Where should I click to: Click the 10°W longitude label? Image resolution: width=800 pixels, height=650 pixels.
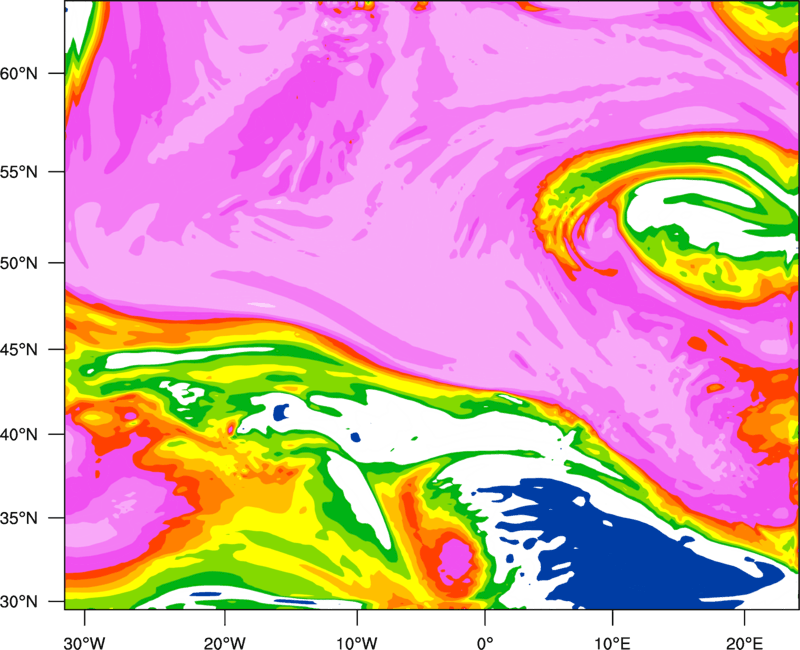tap(357, 643)
